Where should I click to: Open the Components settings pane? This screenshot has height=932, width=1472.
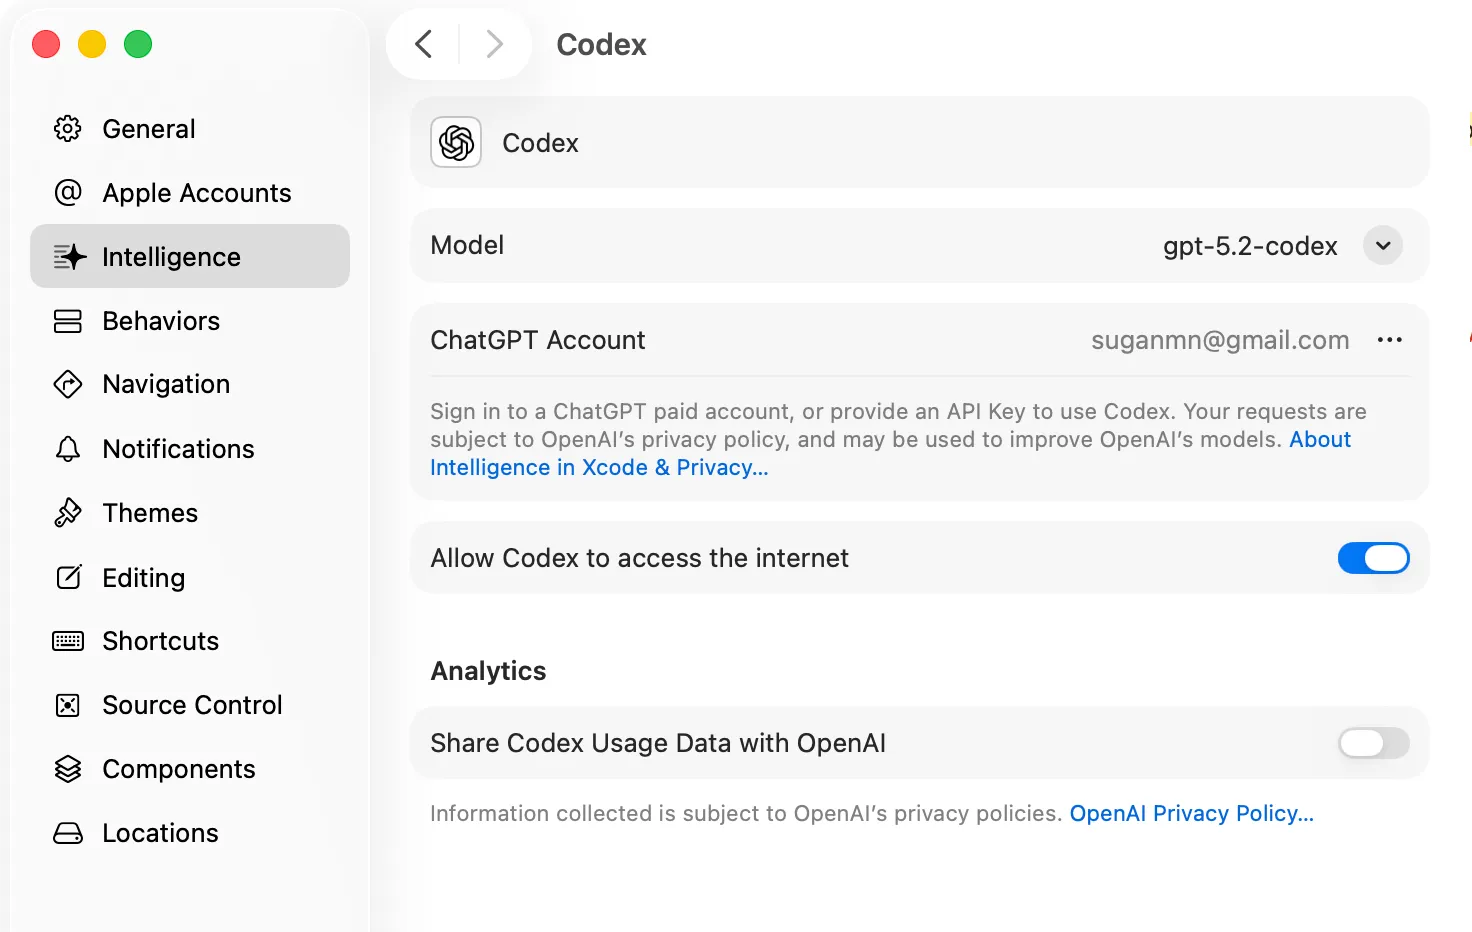[178, 769]
